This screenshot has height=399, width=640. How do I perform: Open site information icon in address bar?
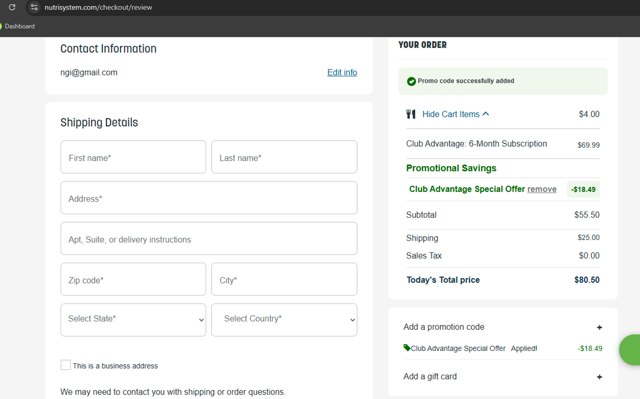34,7
